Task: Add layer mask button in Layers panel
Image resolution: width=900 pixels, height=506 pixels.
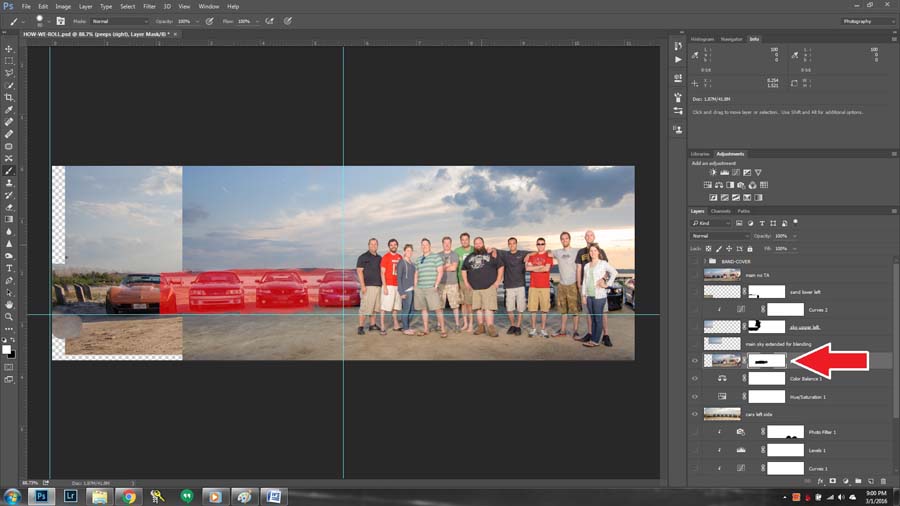Action: coord(833,481)
